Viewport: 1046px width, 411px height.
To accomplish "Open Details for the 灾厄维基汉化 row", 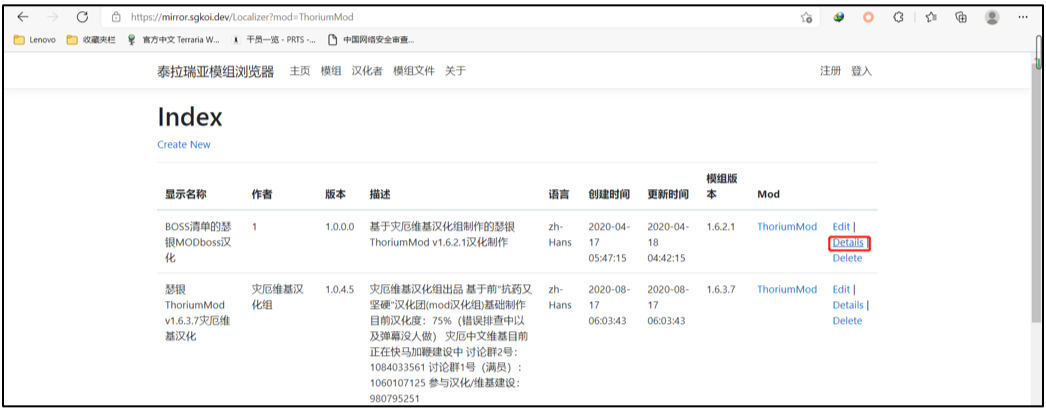I will click(x=848, y=305).
